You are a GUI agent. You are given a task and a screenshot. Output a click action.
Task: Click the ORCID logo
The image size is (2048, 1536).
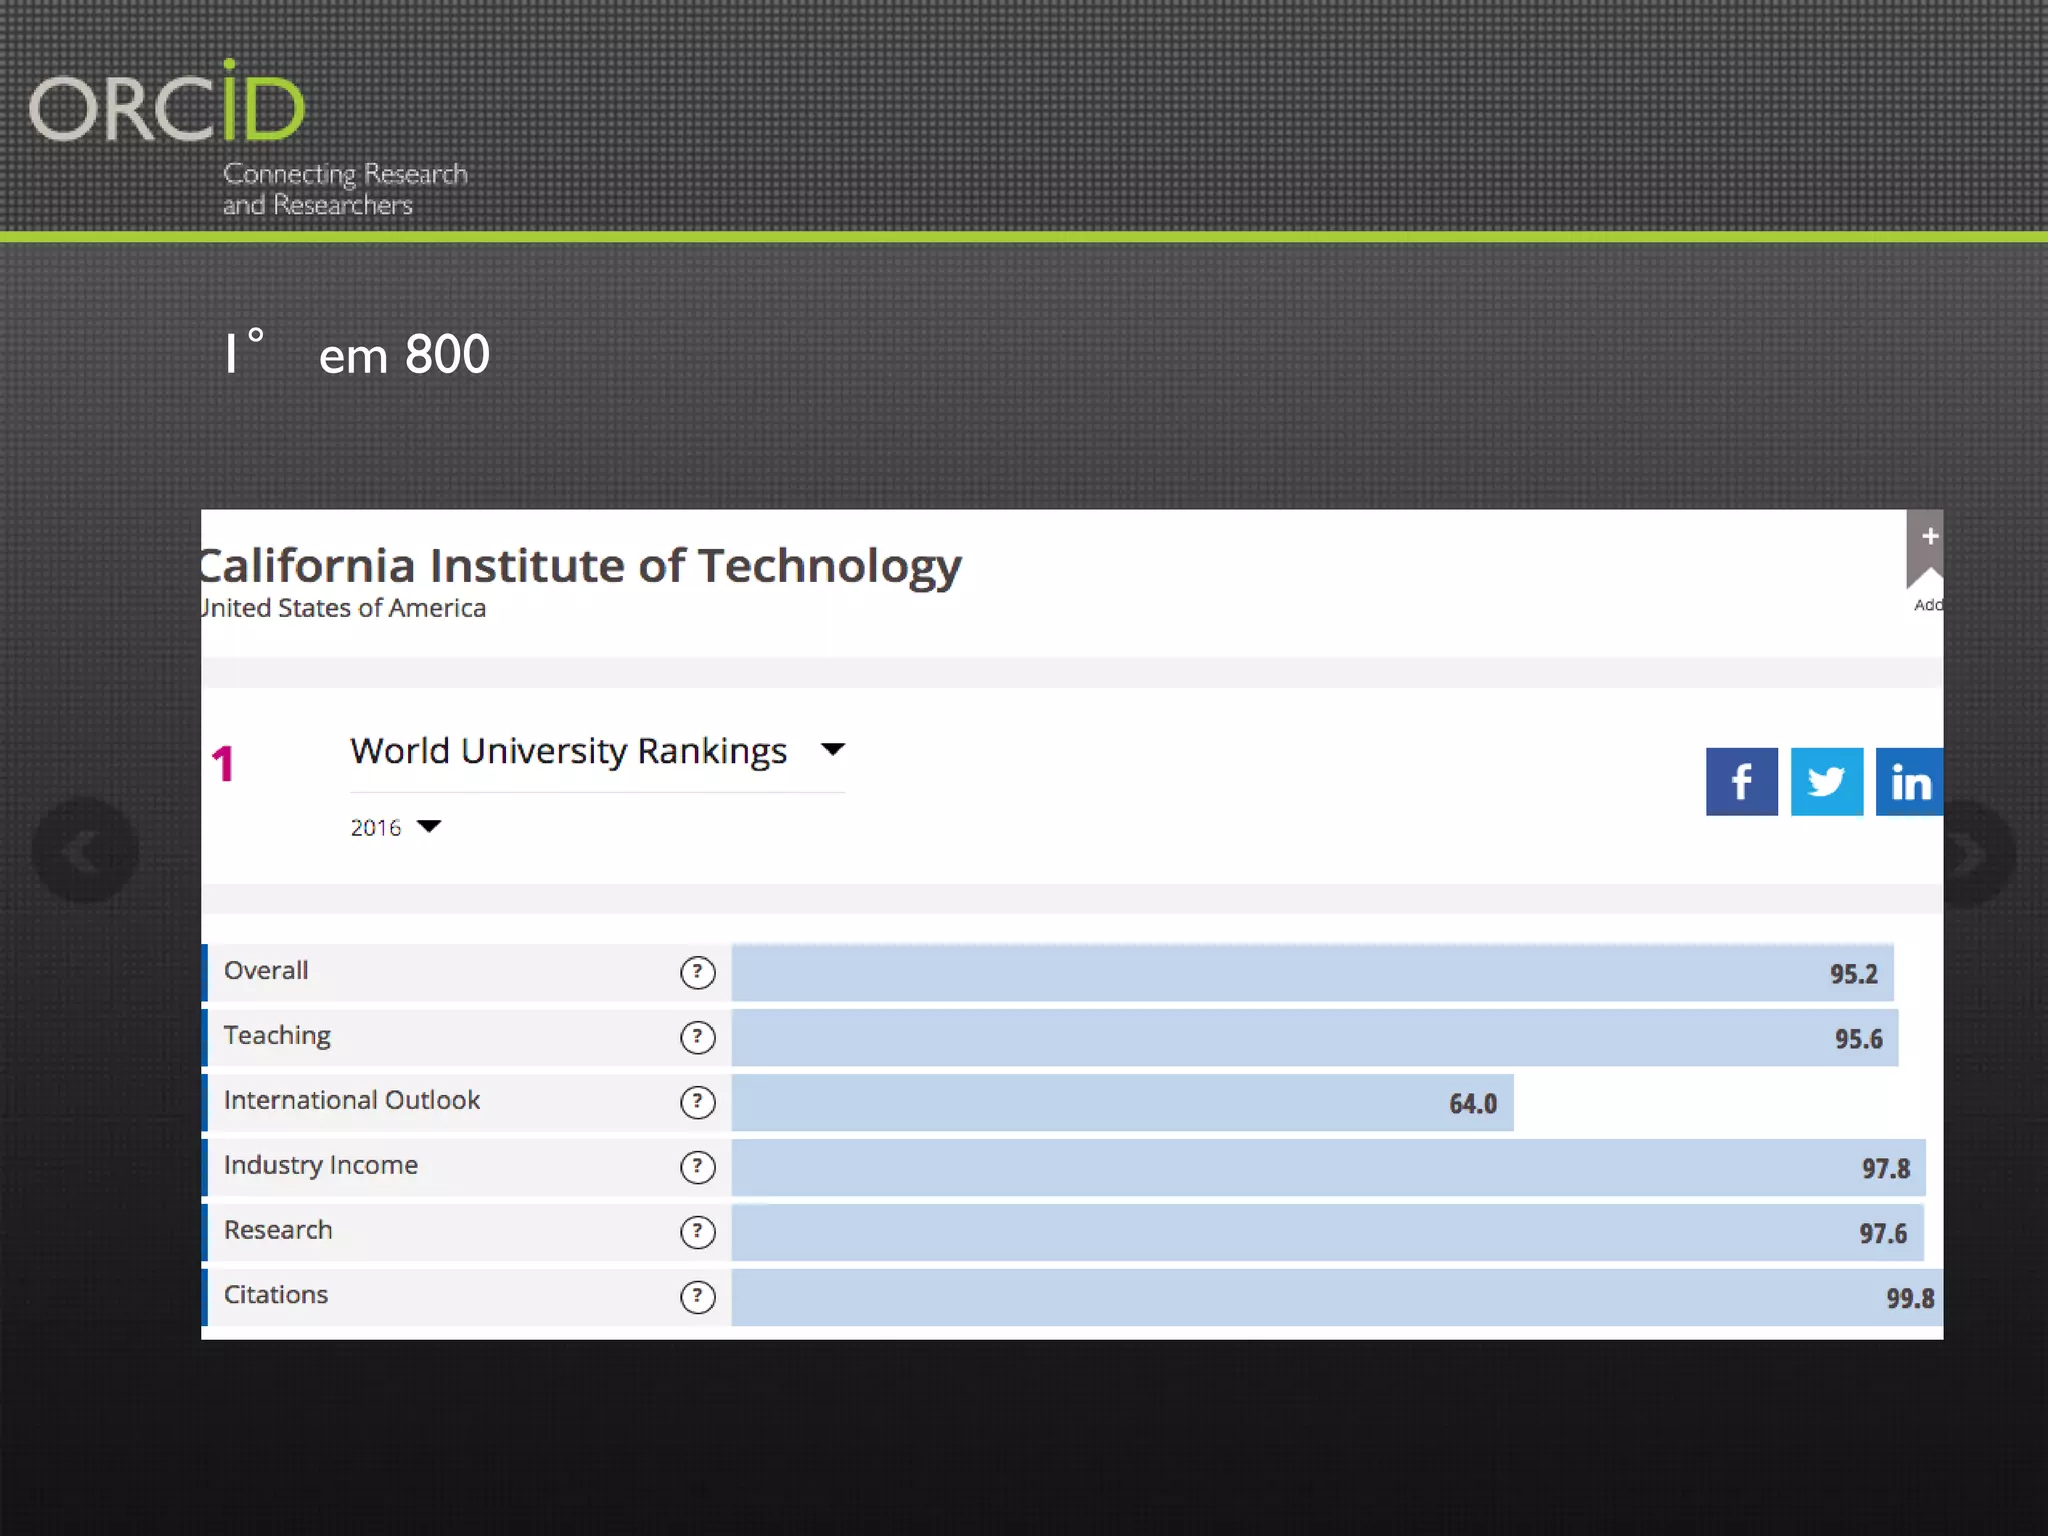pyautogui.click(x=167, y=102)
